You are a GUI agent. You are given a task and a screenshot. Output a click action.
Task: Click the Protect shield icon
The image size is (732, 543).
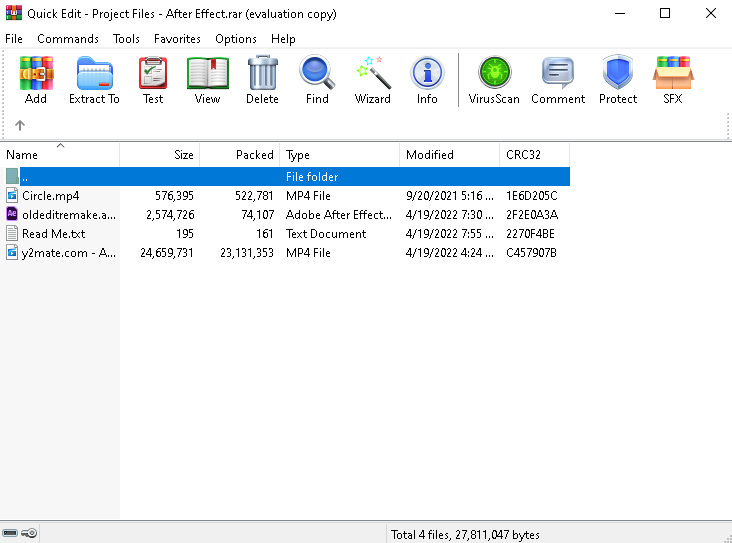[618, 72]
